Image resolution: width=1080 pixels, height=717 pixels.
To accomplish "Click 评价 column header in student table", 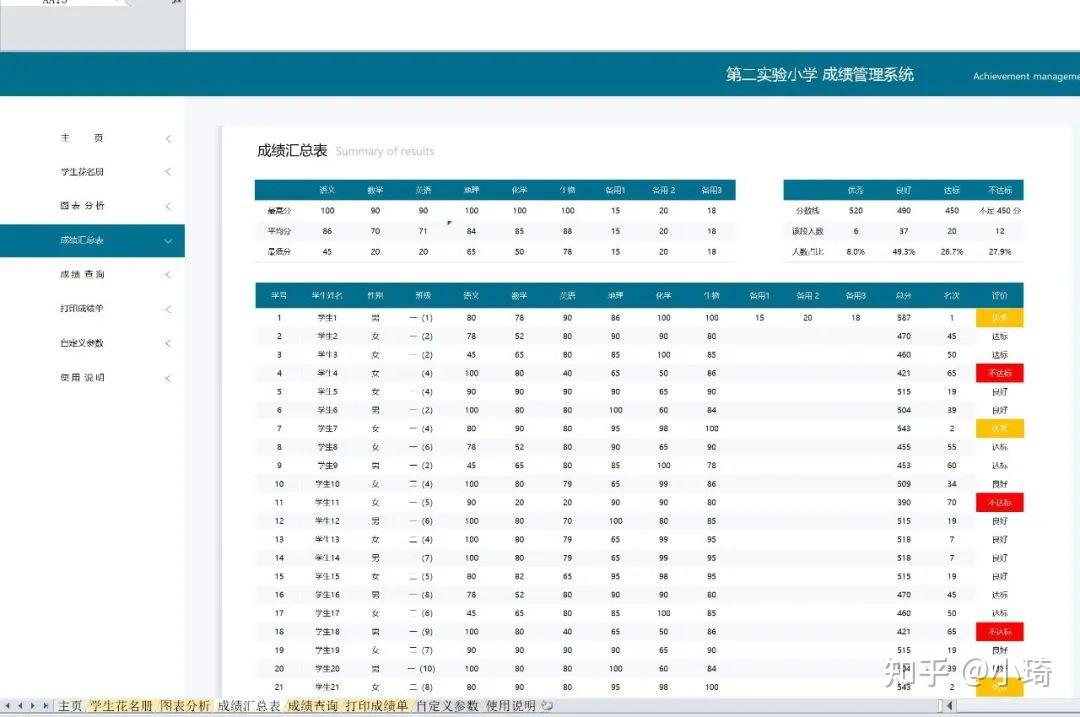I will 999,295.
